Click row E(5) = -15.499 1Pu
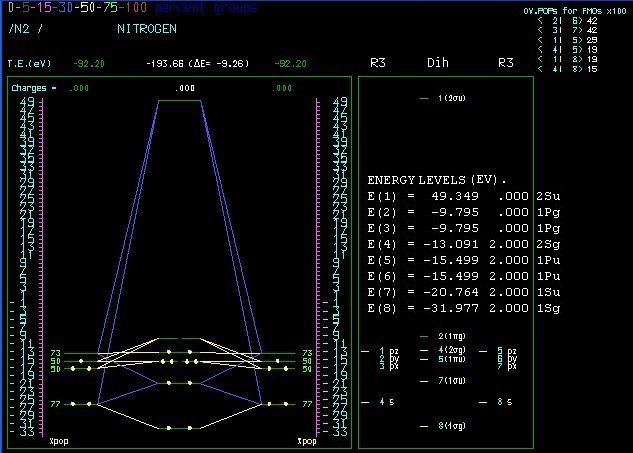This screenshot has width=633, height=453. click(x=464, y=260)
